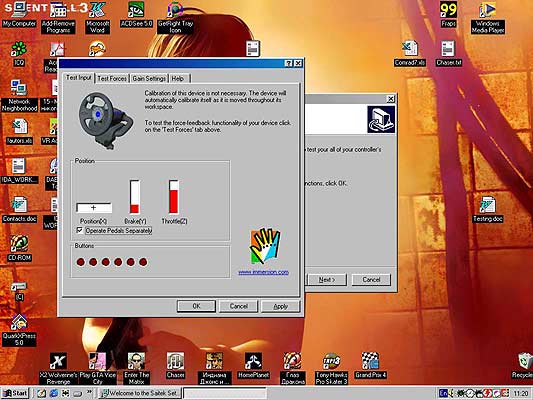Click the OK button
This screenshot has height=400, width=533.
coord(196,306)
